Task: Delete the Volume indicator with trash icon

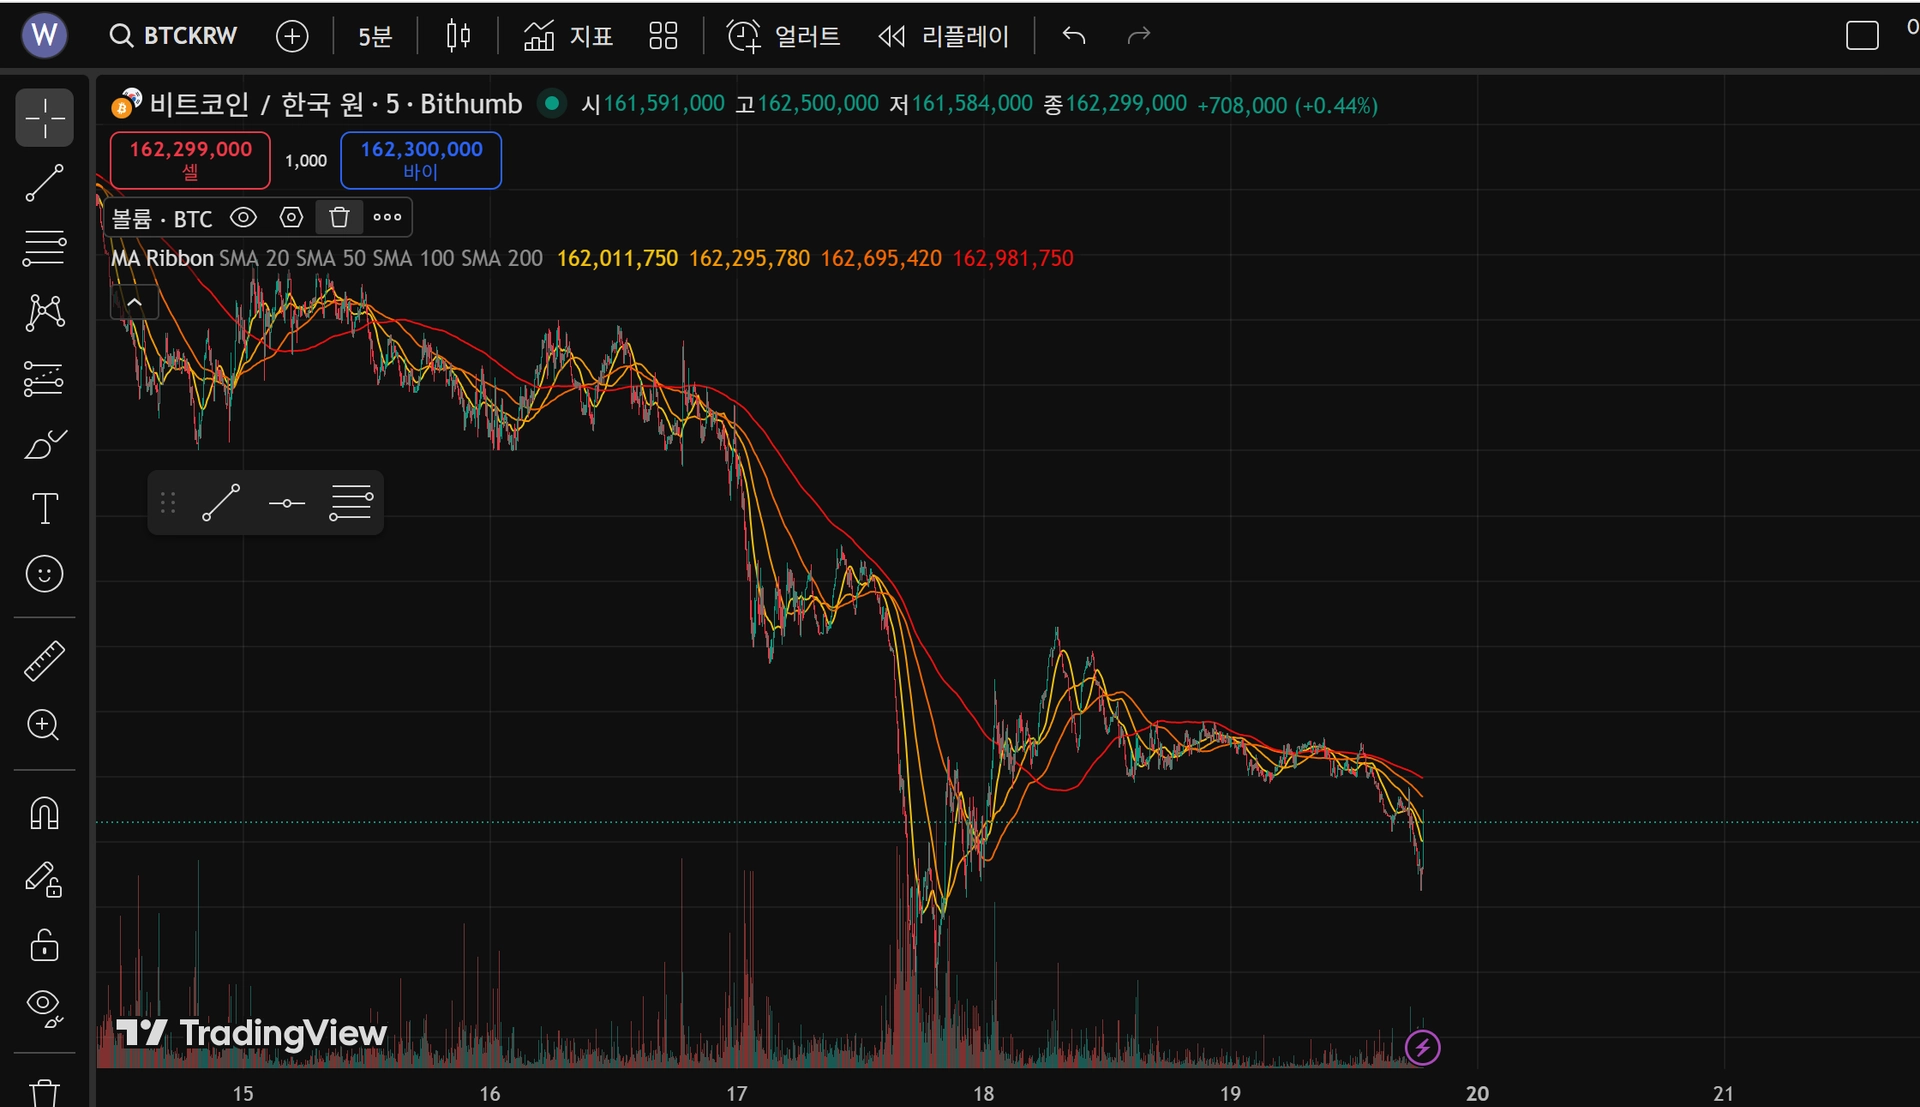Action: (339, 217)
